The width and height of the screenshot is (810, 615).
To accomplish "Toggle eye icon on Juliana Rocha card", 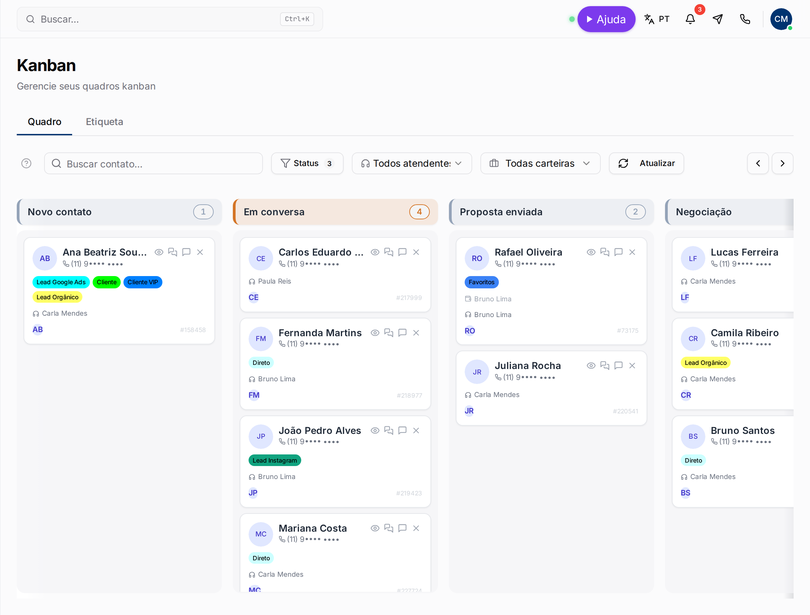I will point(591,366).
